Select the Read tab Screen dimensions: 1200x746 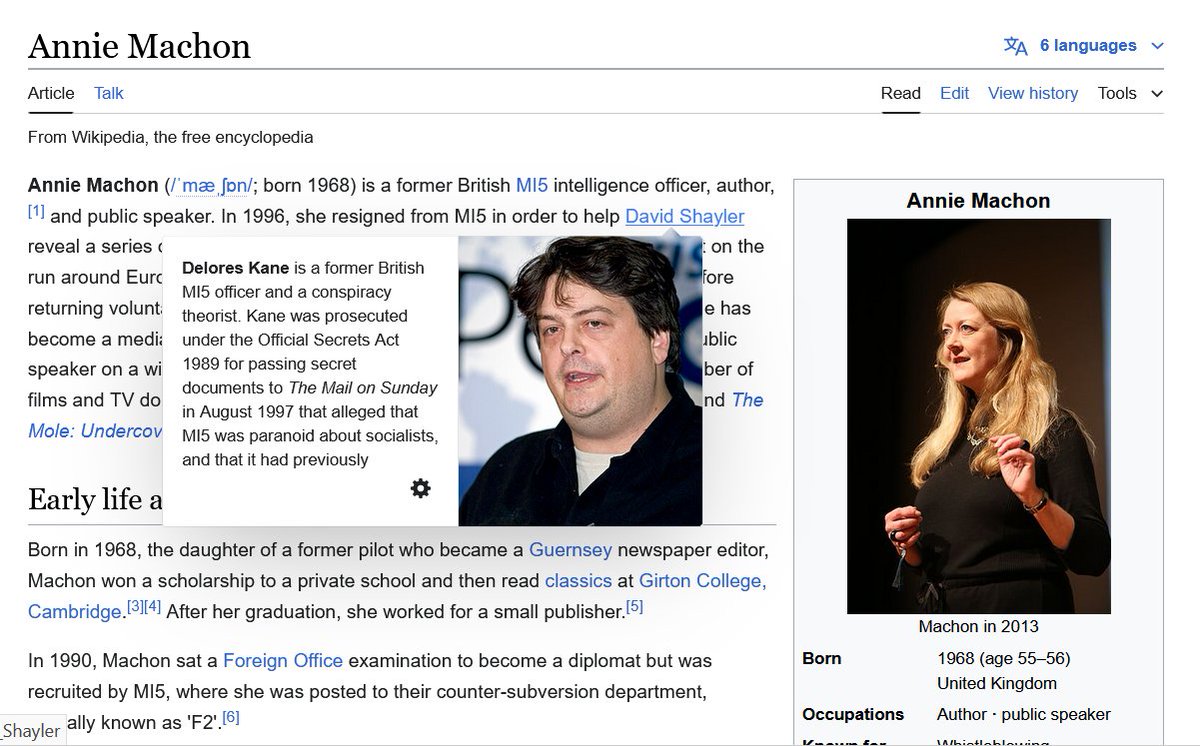coord(900,93)
